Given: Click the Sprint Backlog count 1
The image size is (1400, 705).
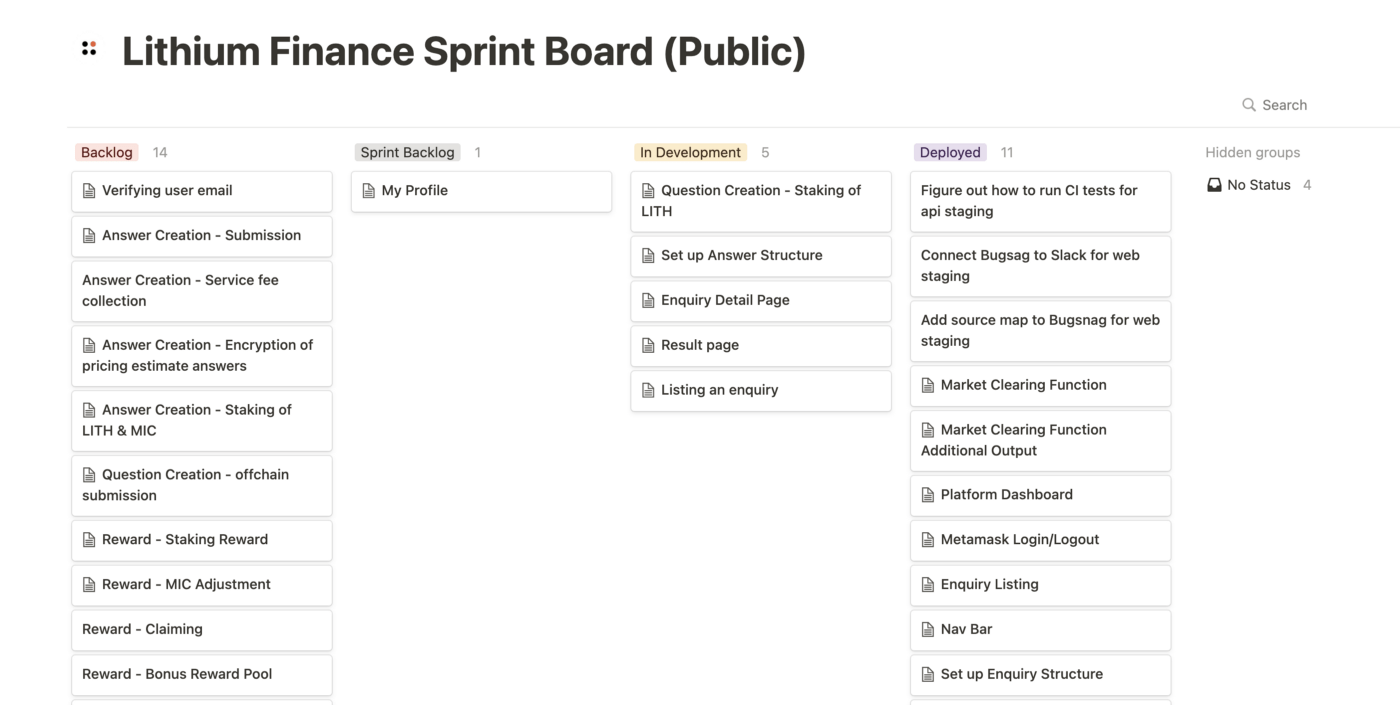Looking at the screenshot, I should pos(478,152).
